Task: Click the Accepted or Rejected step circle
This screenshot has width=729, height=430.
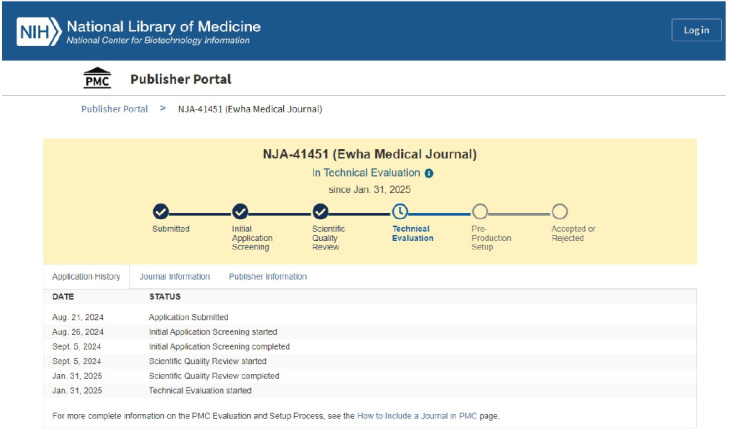Action: pos(560,211)
